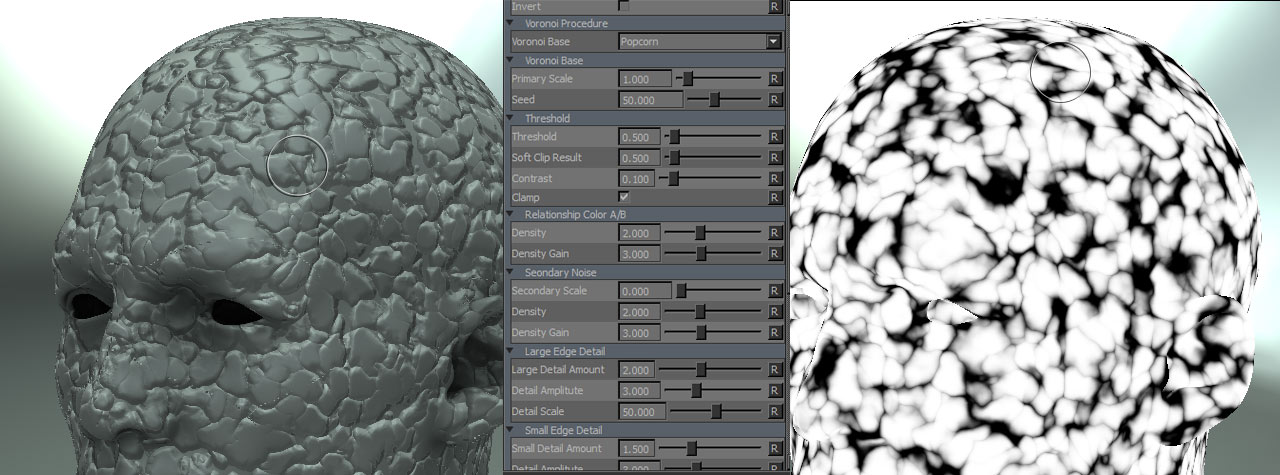Screen dimensions: 1280x475
Task: Click the reset R button for Primary Scale
Action: (774, 78)
